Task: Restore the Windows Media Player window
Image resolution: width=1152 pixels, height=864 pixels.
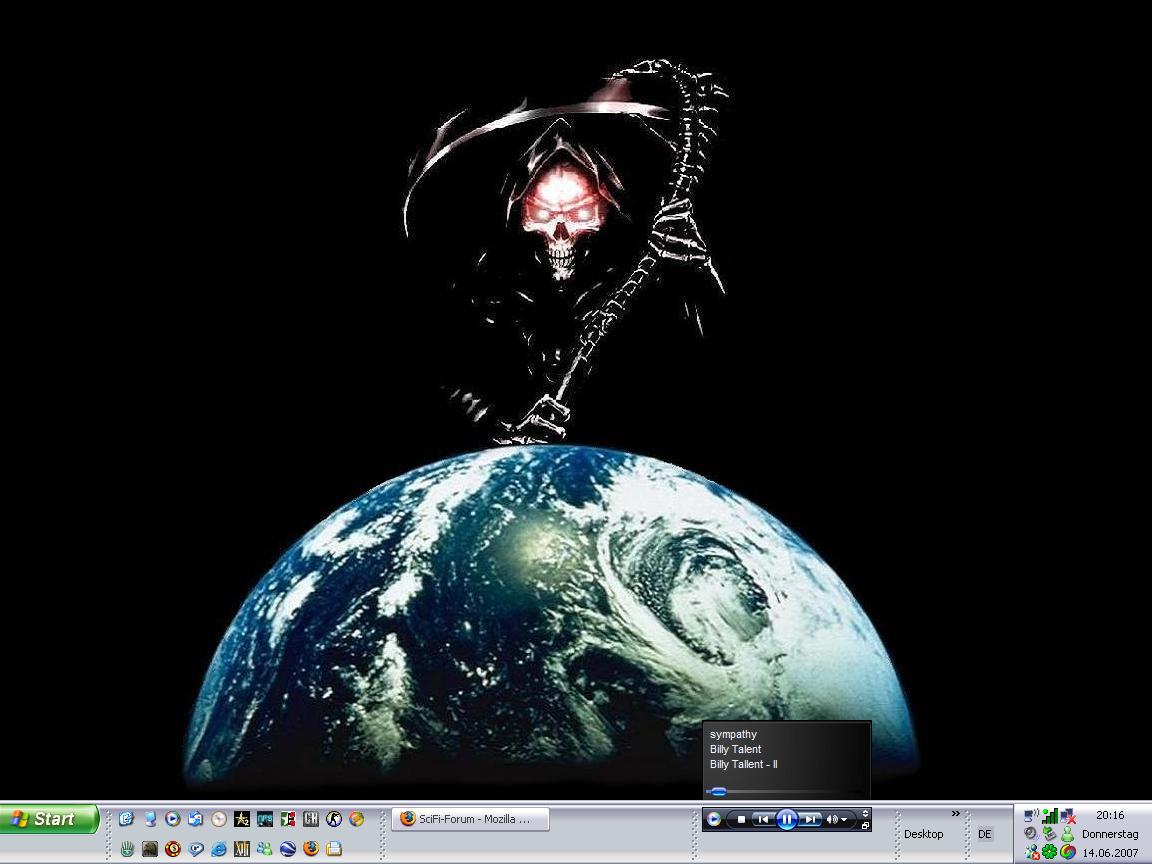Action: (x=865, y=826)
